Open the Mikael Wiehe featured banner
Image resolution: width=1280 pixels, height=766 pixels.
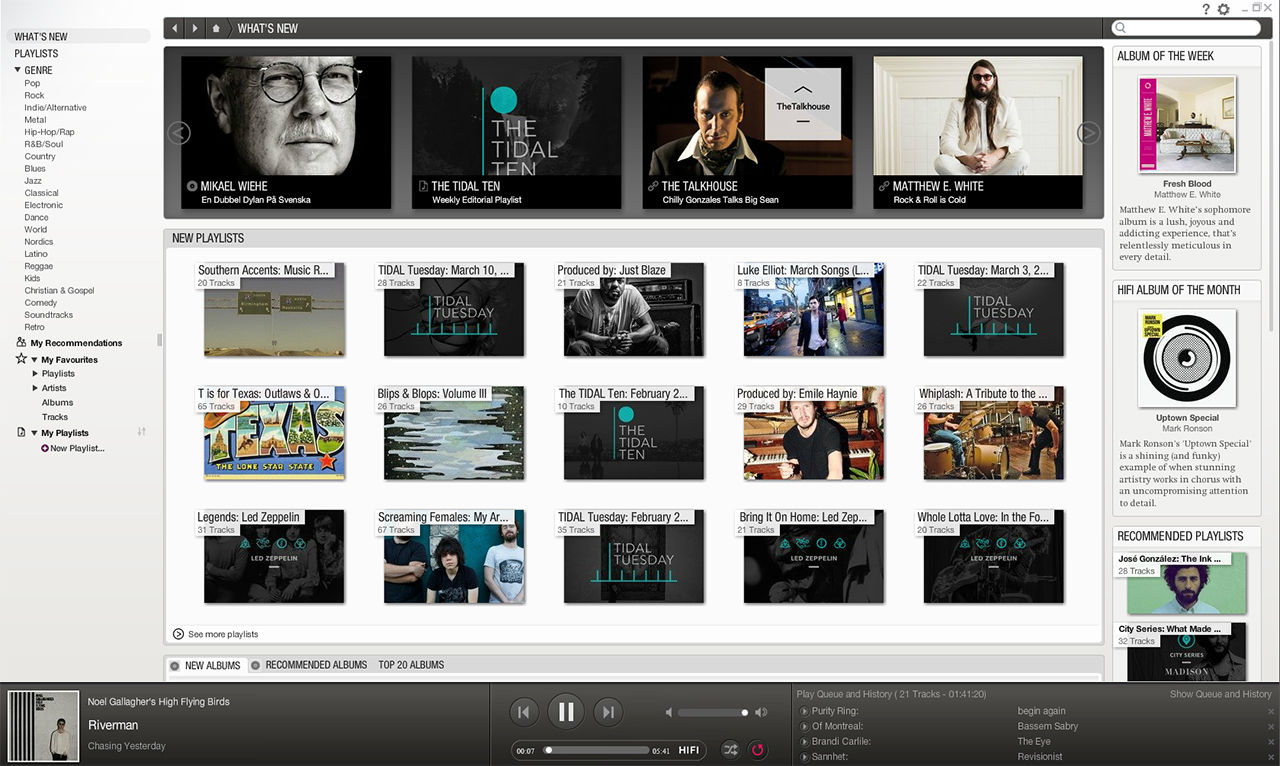286,132
